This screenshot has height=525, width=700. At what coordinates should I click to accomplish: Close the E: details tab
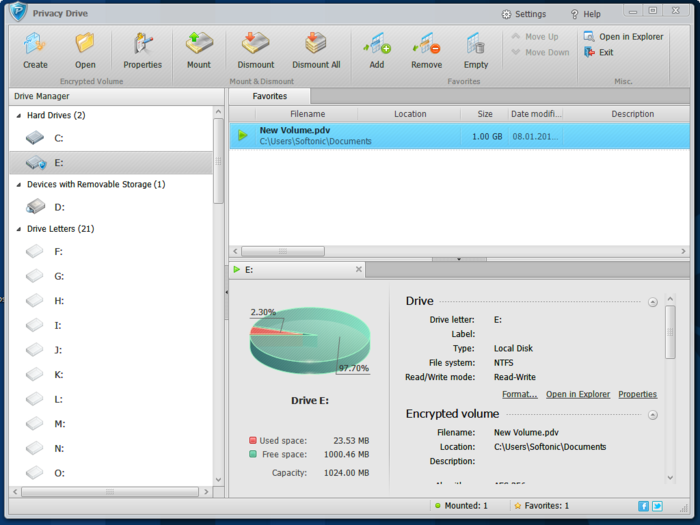tap(358, 269)
